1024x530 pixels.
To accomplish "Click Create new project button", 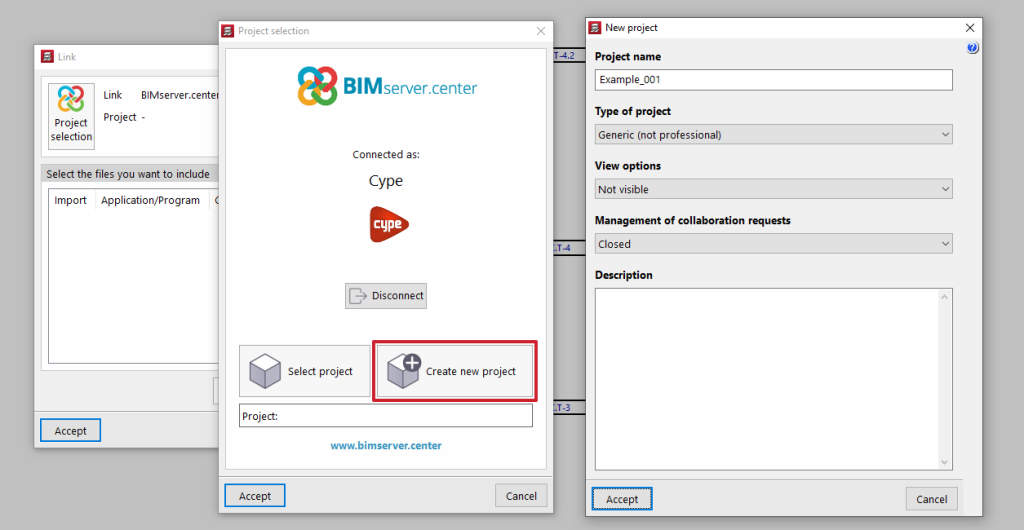I will pos(455,371).
